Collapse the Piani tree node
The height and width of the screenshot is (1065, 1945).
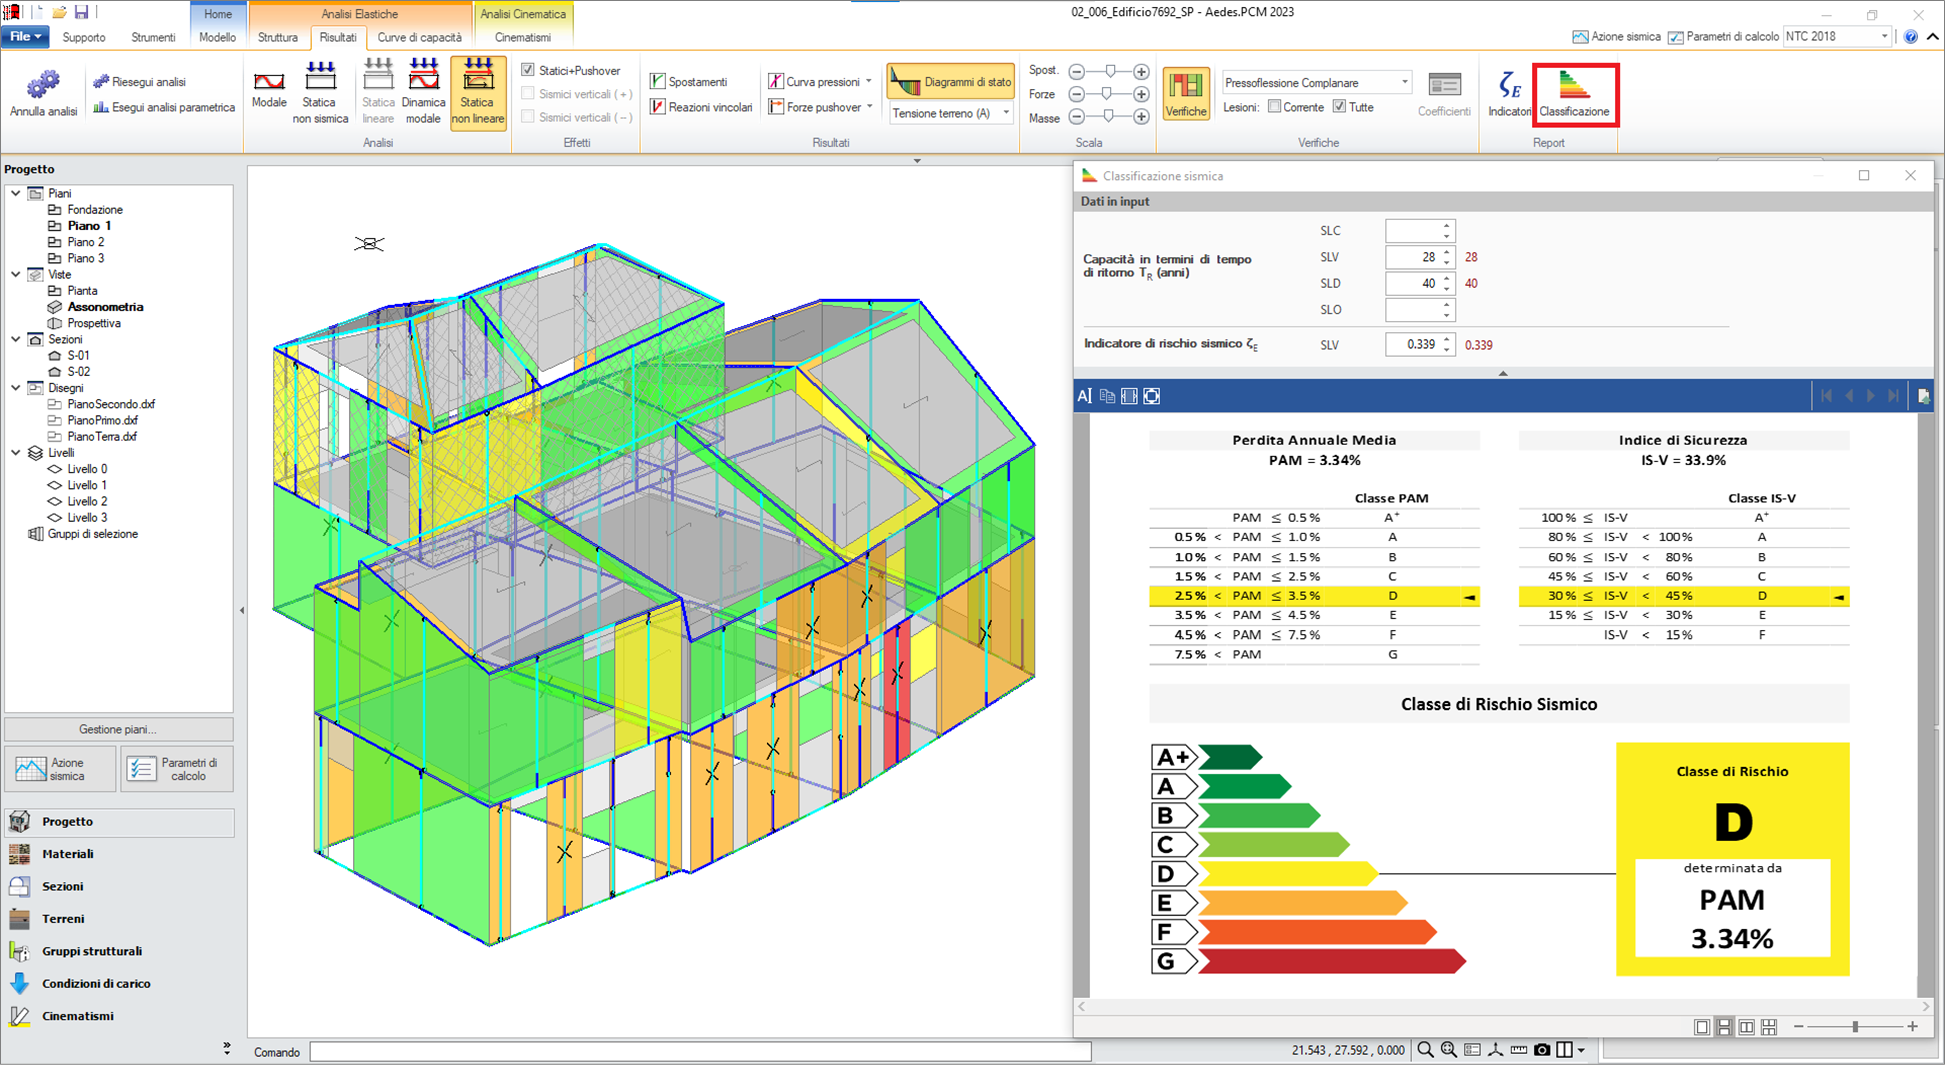tap(16, 193)
